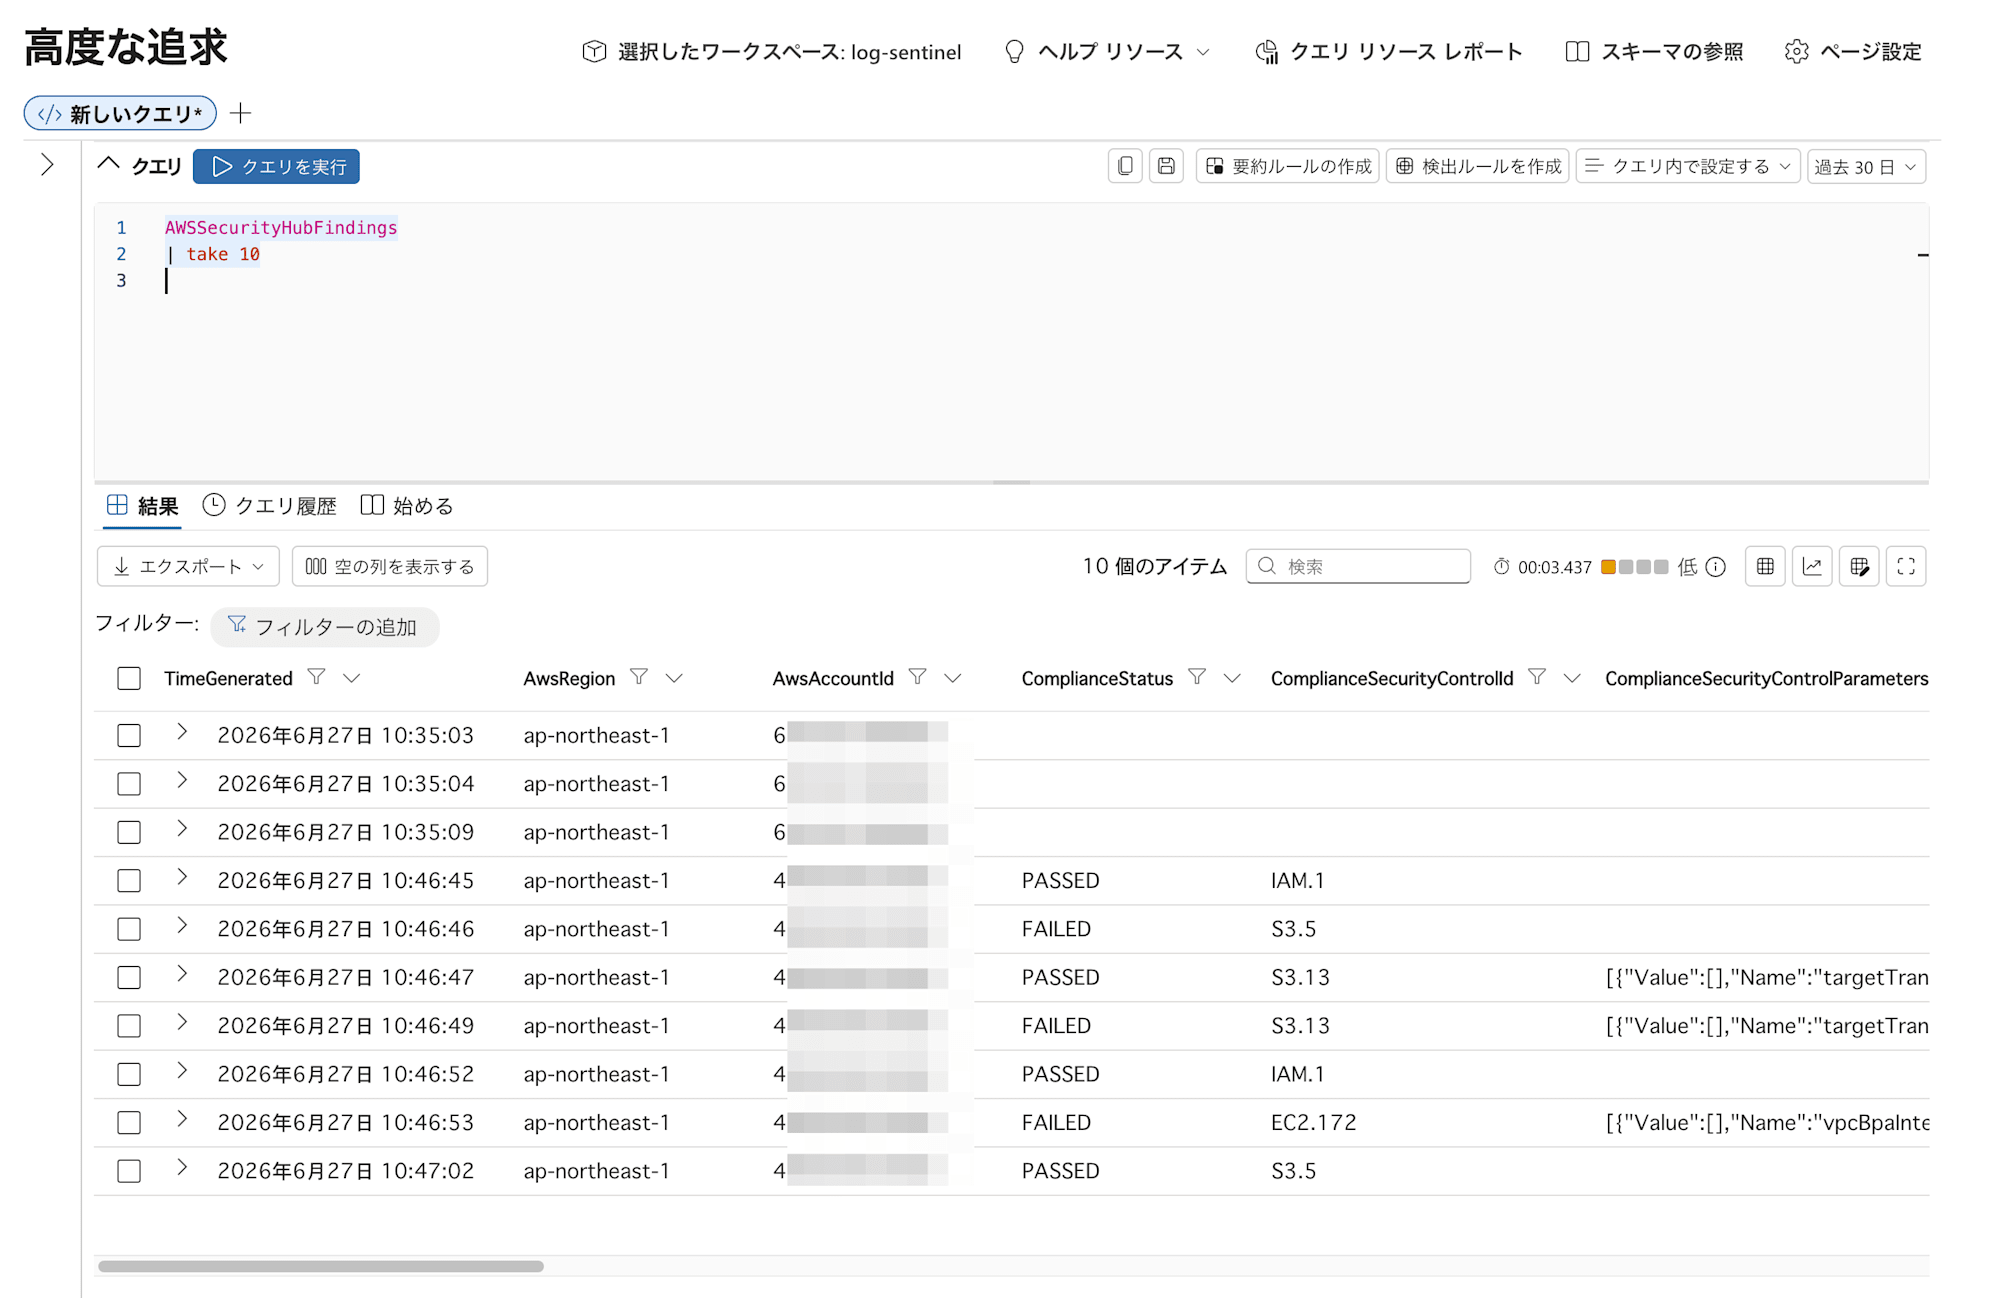This screenshot has width=2000, height=1298.
Task: Add a new query tab with plus icon
Action: click(240, 113)
